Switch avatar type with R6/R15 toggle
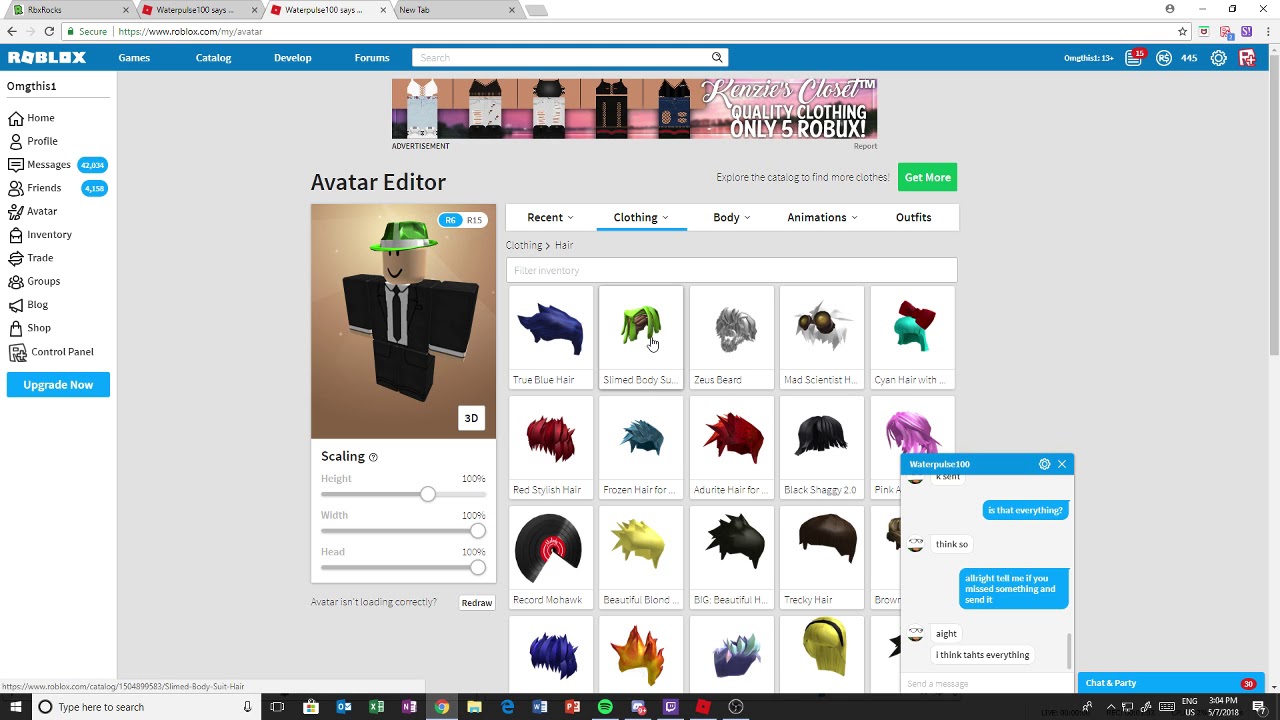Viewport: 1280px width, 720px height. (x=462, y=220)
